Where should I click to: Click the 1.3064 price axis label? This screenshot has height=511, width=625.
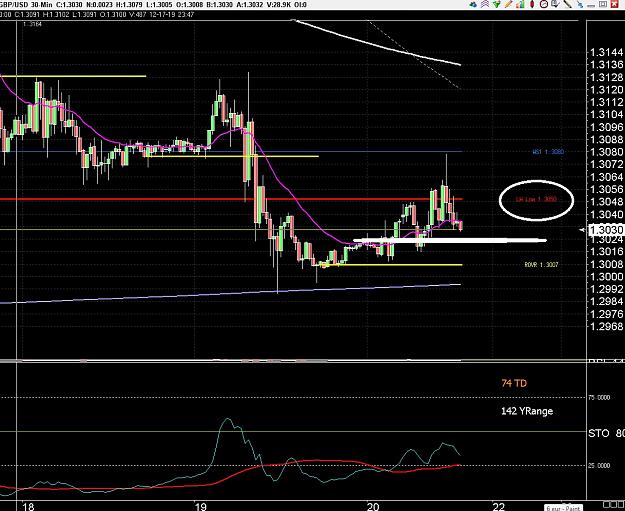606,177
